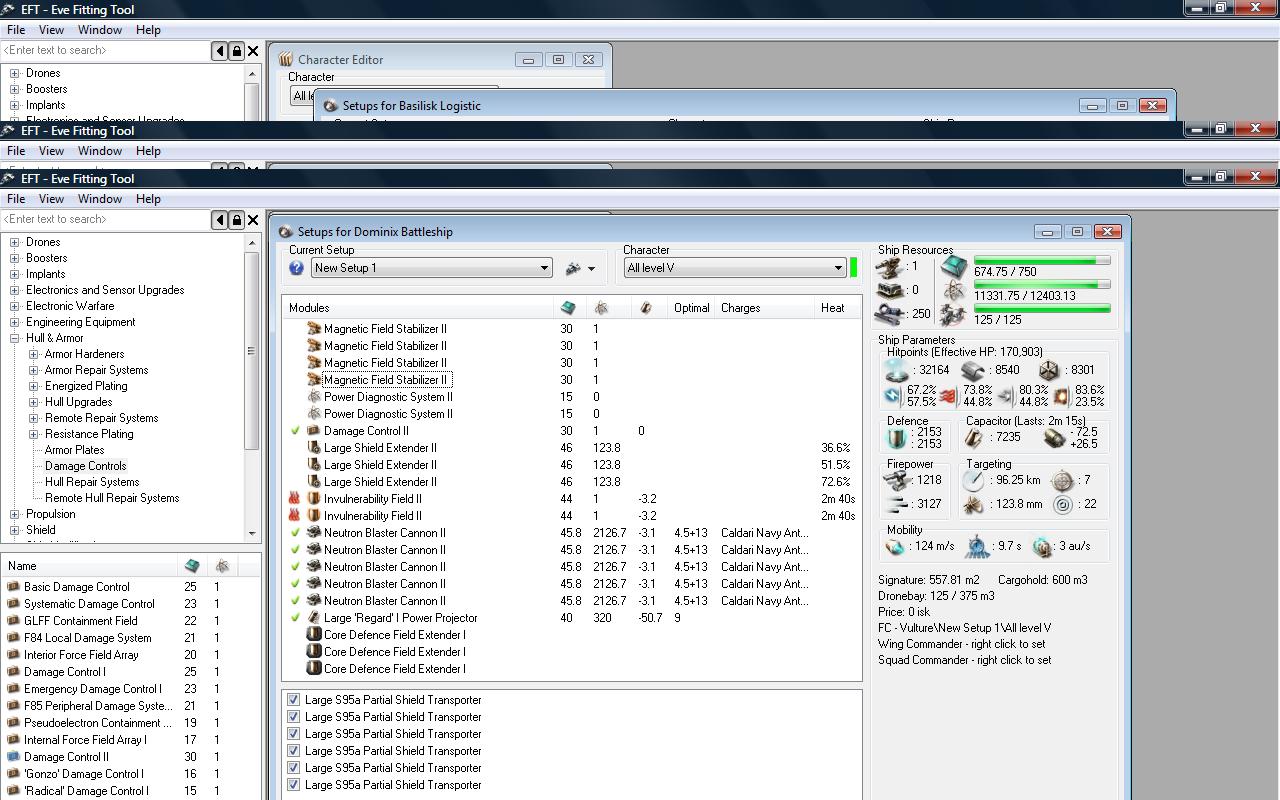Open the File menu in the middle EFT window
The height and width of the screenshot is (800, 1280).
16,151
